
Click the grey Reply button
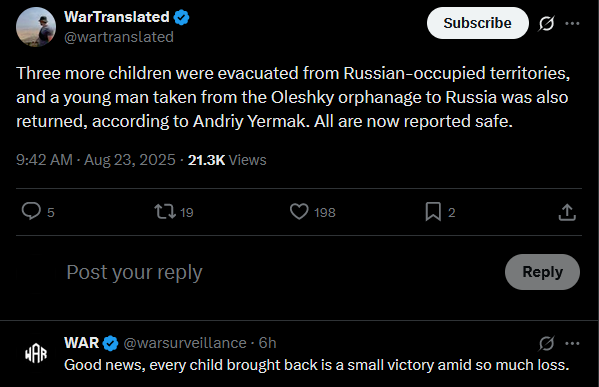[x=542, y=272]
